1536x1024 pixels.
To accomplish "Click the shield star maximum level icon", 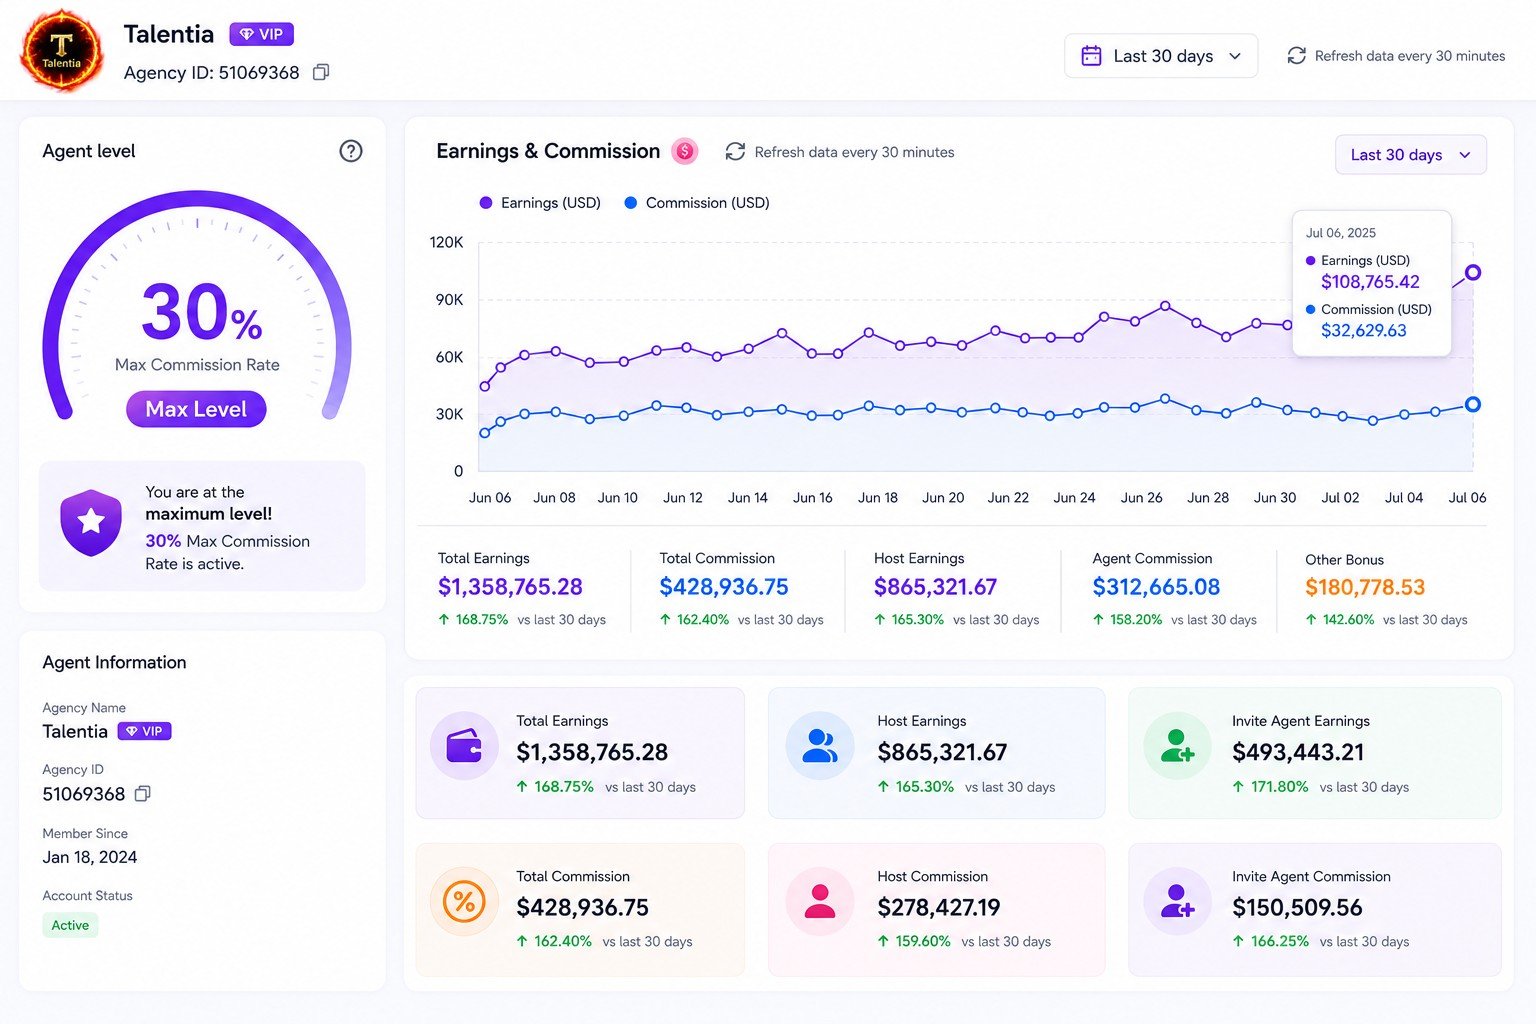I will coord(91,521).
